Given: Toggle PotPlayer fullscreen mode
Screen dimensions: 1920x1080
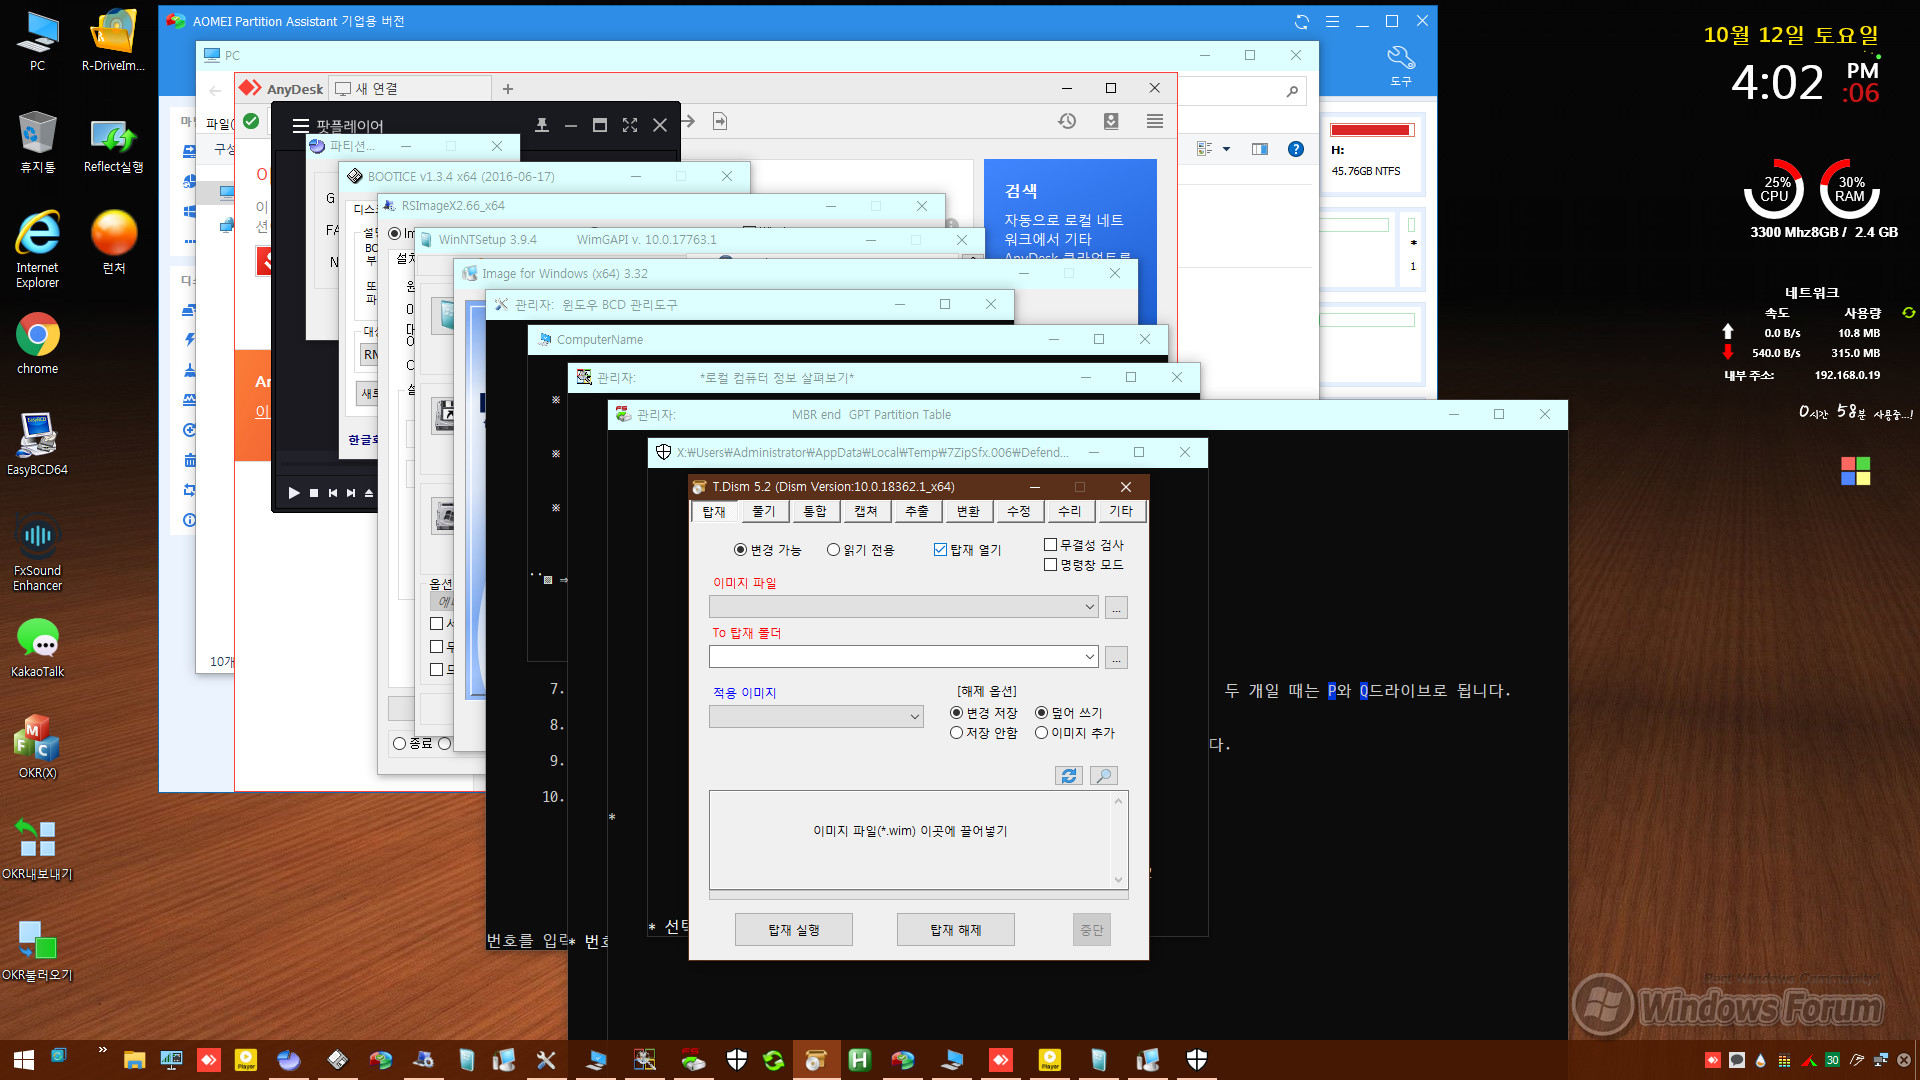Looking at the screenshot, I should (630, 125).
